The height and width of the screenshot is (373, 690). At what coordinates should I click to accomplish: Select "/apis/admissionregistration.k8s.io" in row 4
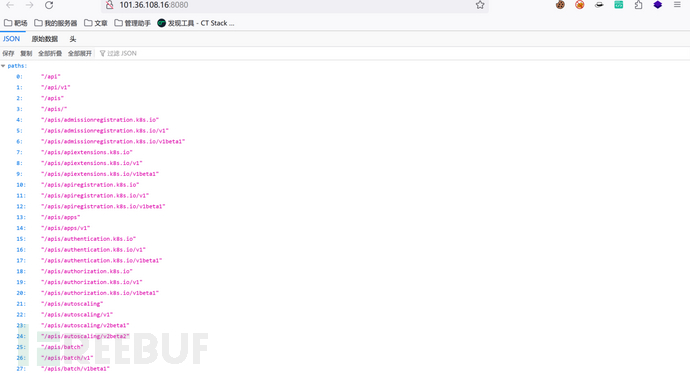click(100, 120)
